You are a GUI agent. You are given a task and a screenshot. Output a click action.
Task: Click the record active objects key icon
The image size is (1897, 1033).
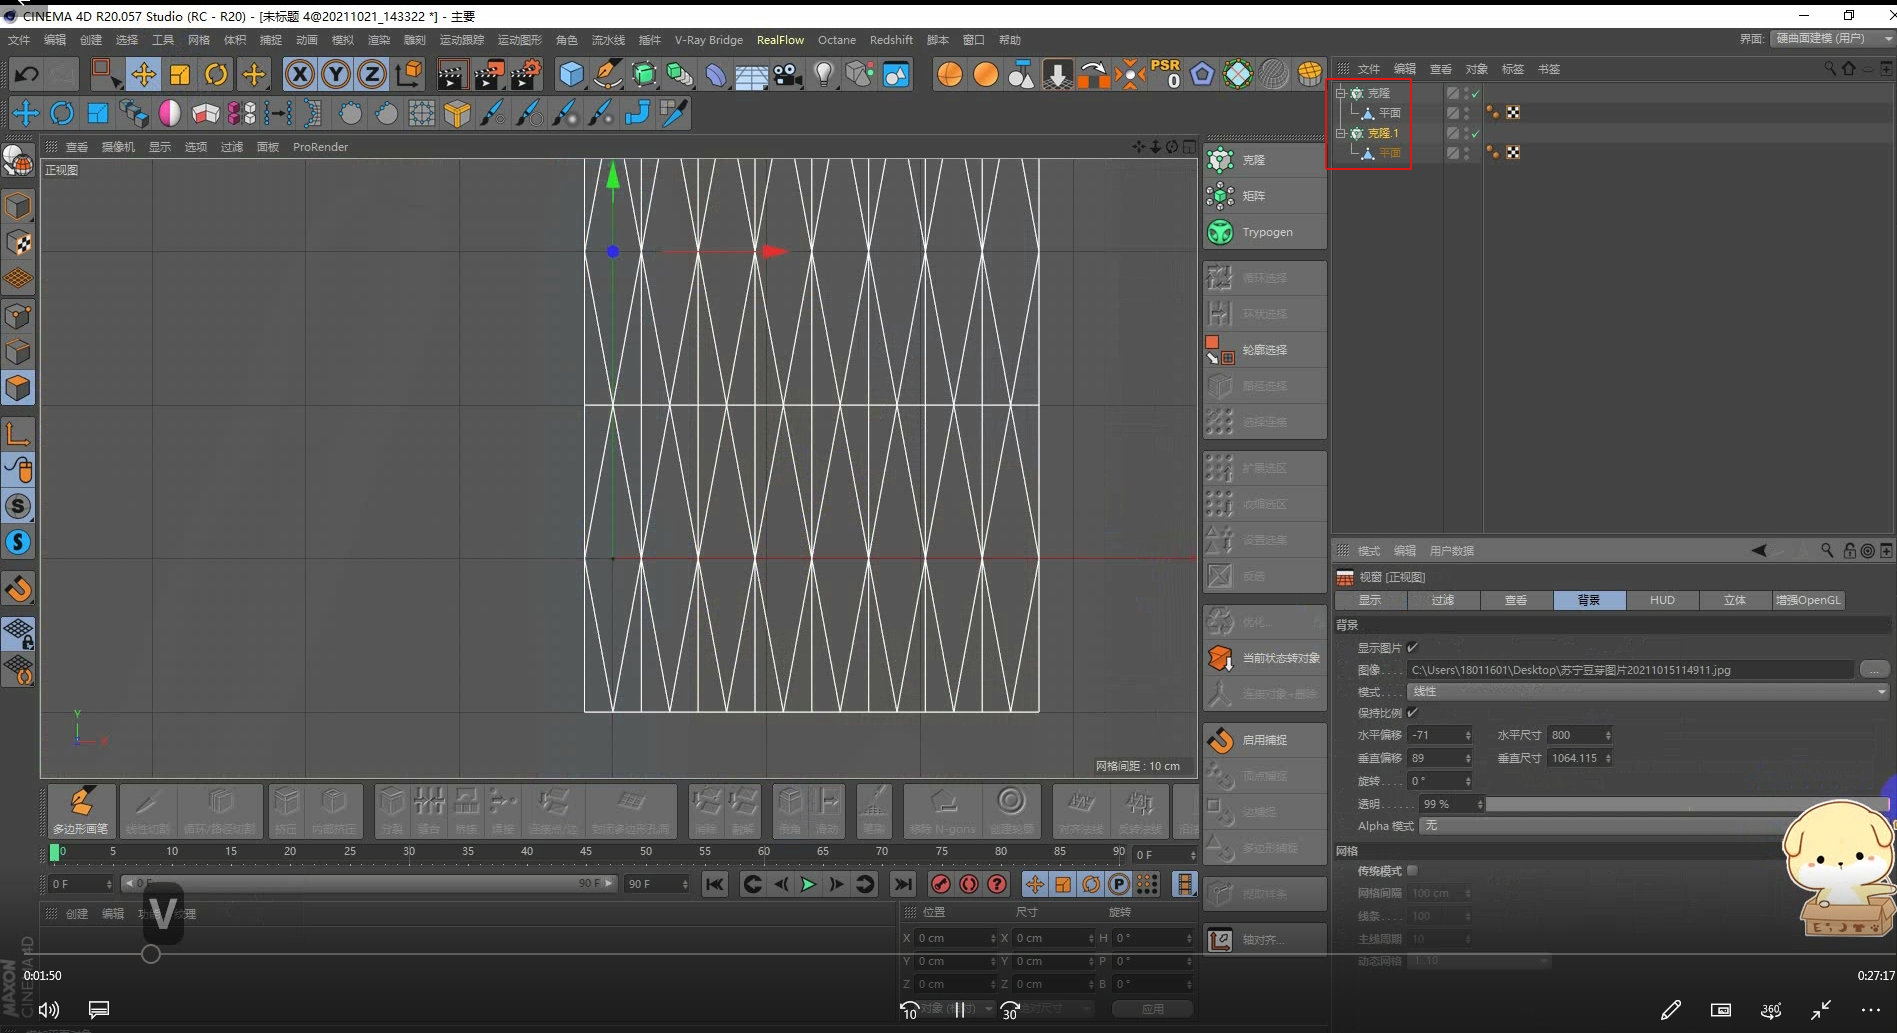940,884
